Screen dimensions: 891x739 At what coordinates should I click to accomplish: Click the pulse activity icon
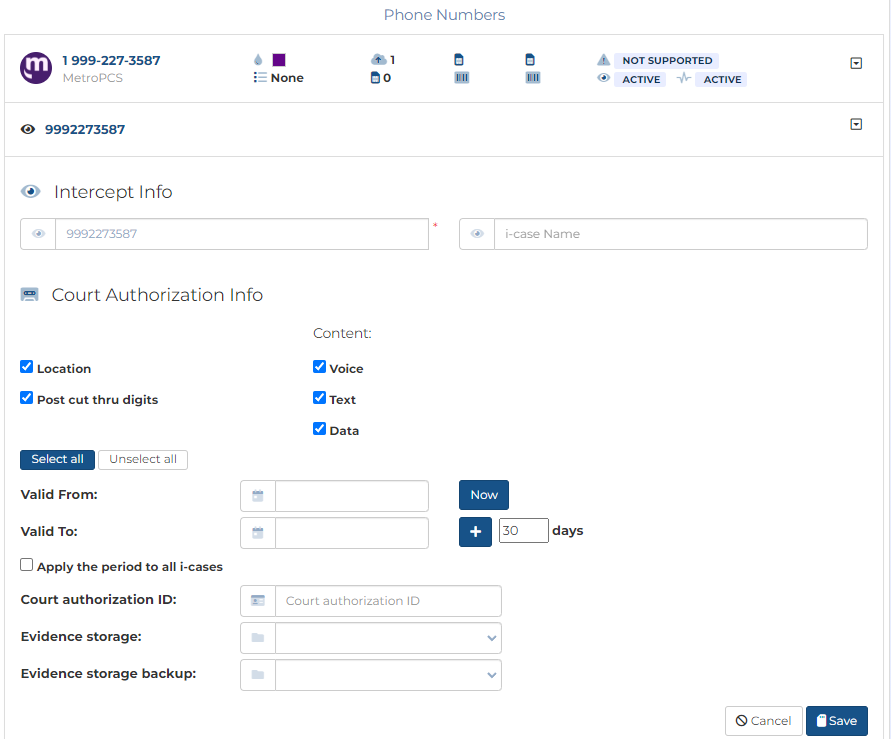click(x=684, y=79)
